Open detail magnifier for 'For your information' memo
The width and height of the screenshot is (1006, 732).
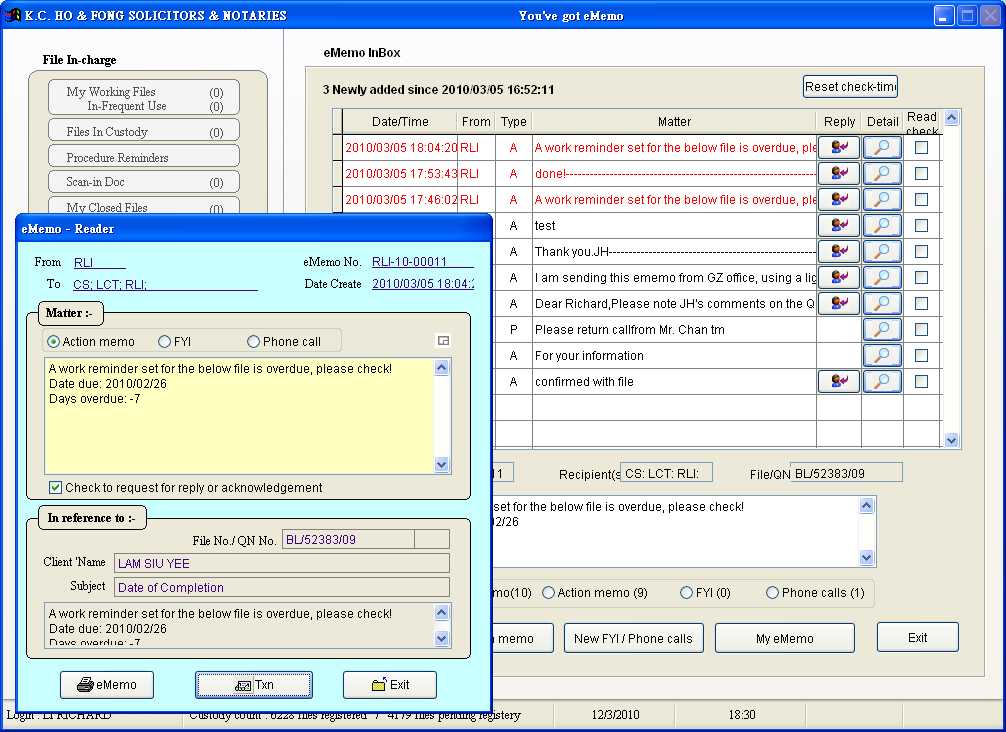pos(881,355)
